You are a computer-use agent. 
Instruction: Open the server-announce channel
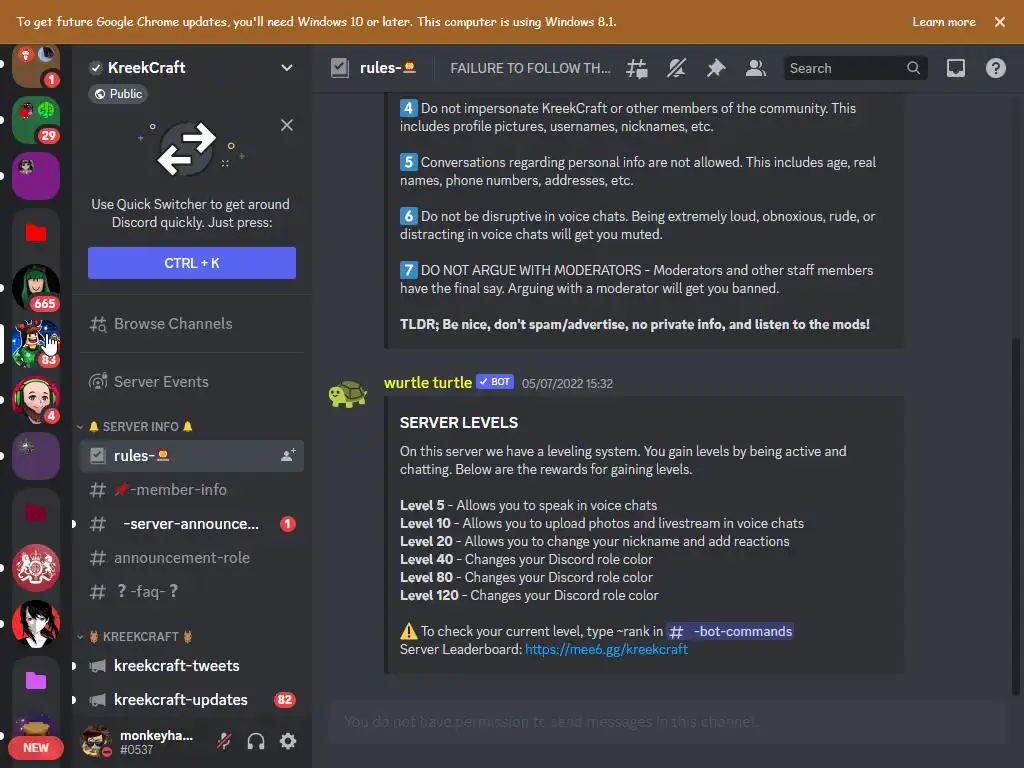pos(192,524)
